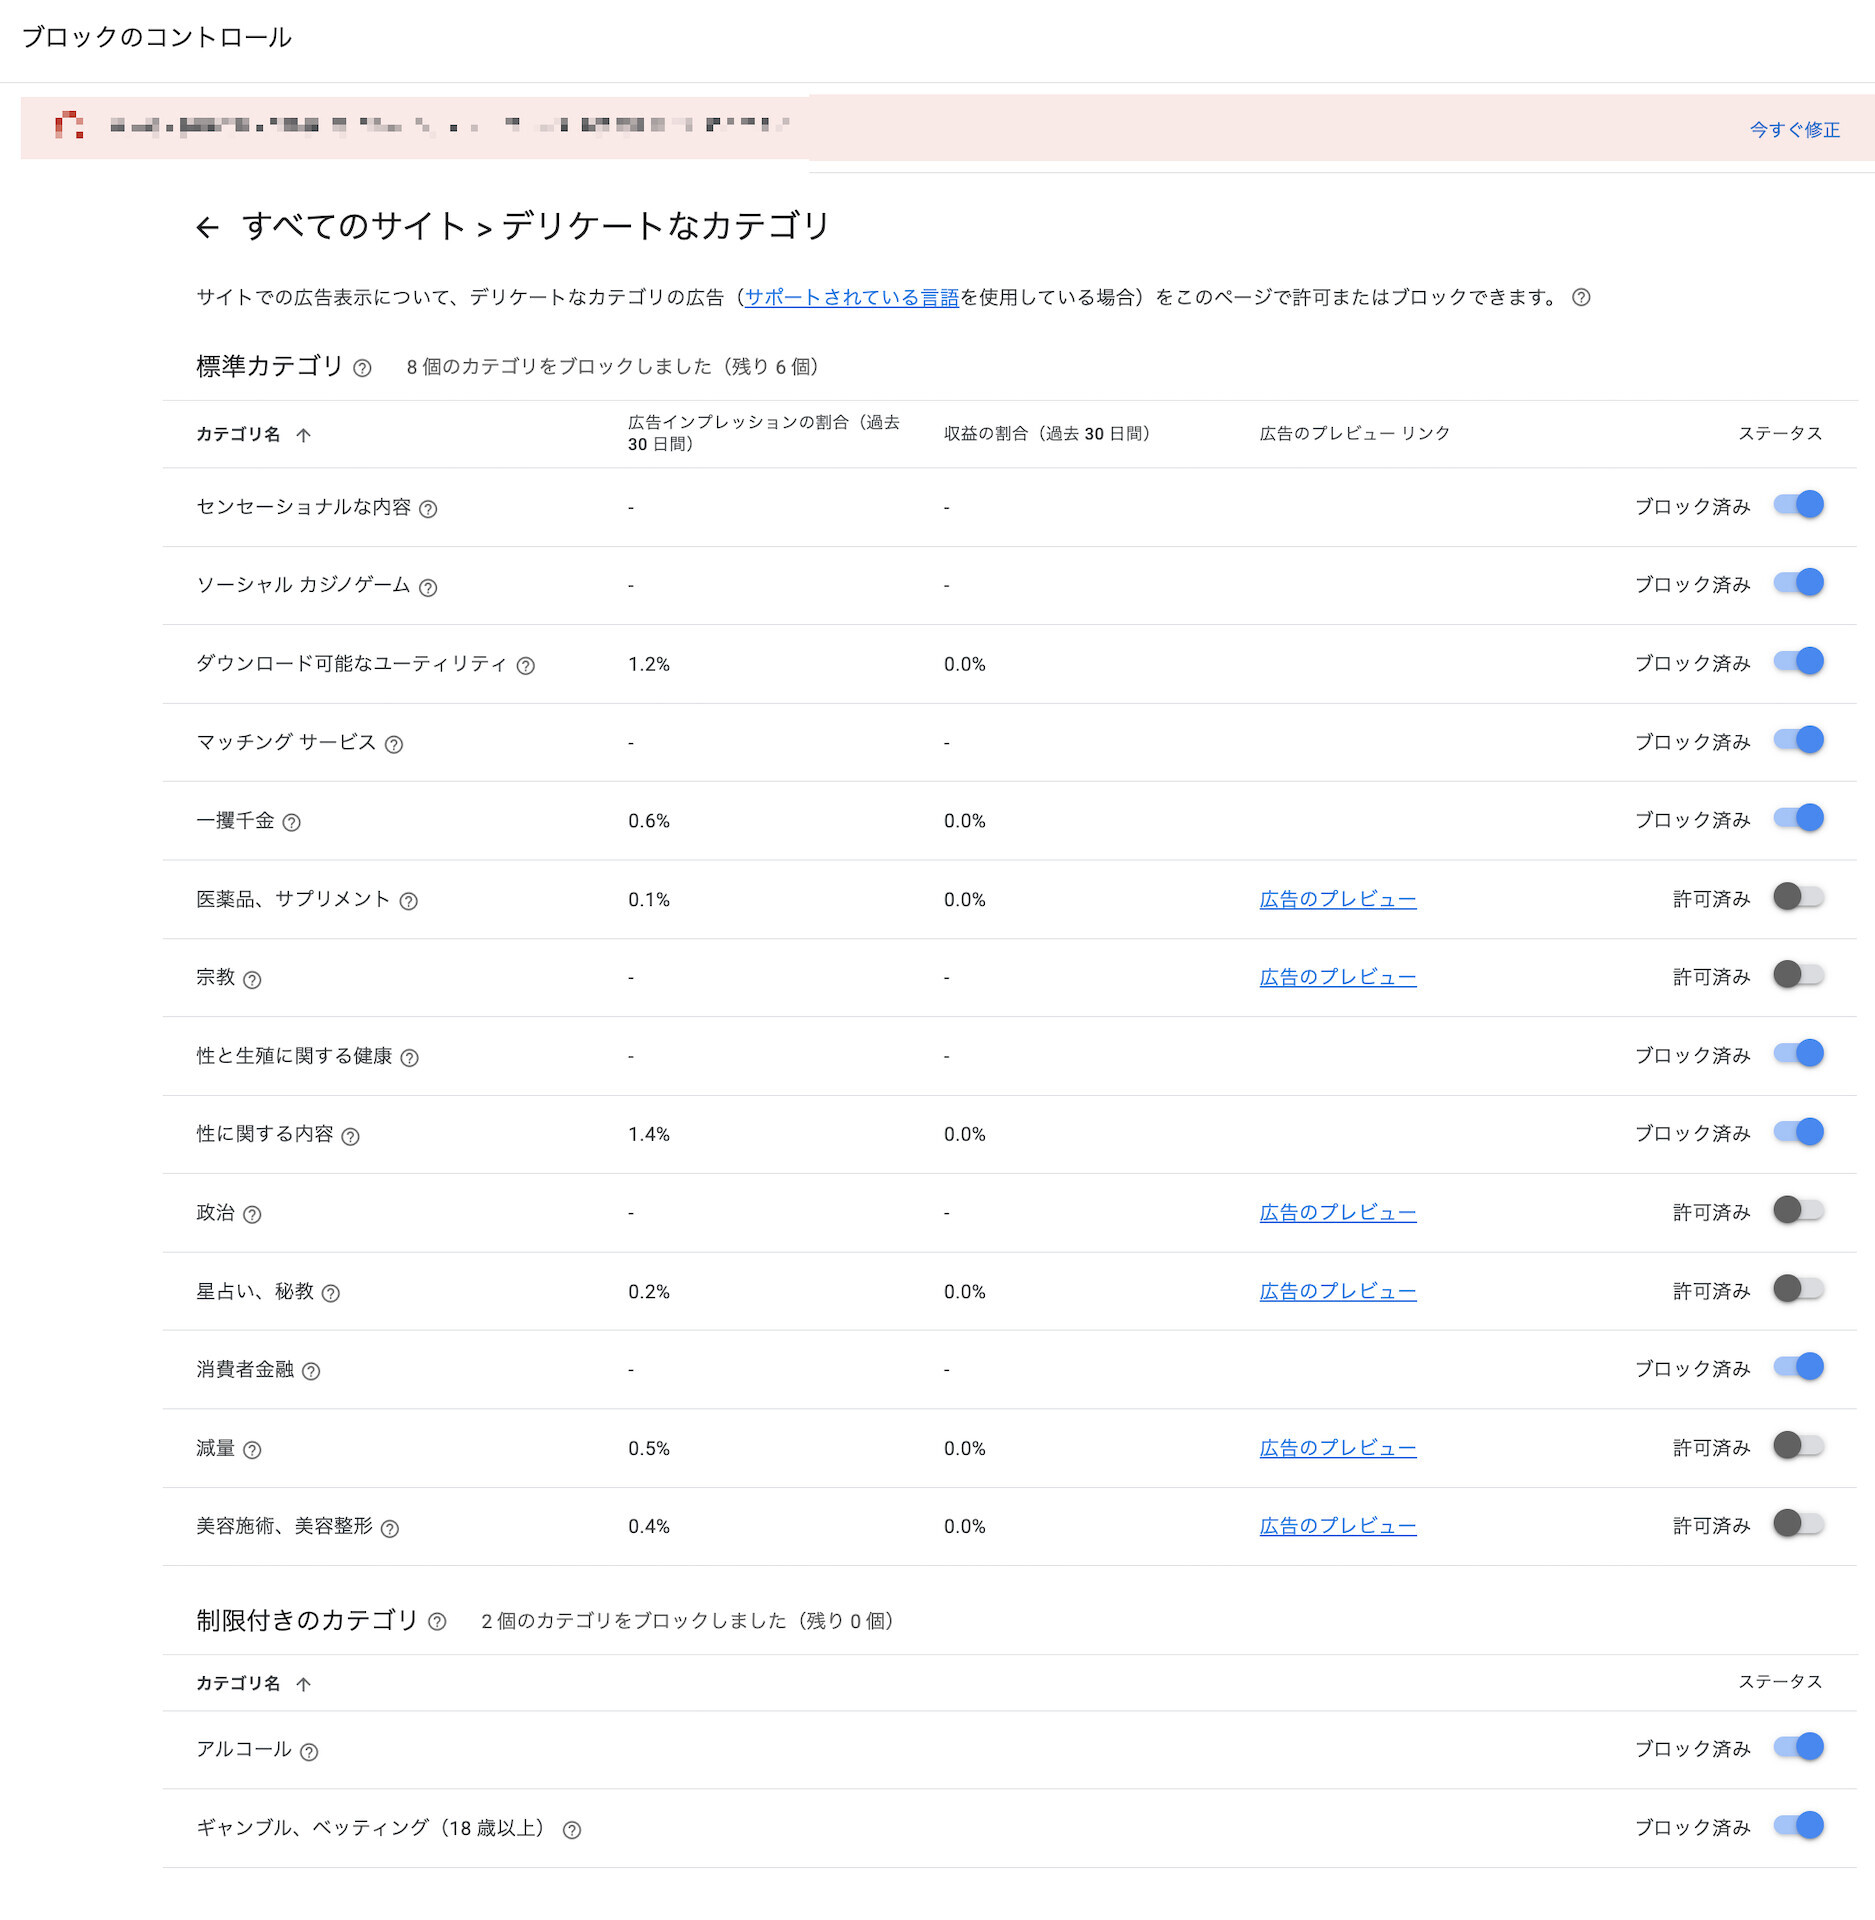Enable blocking for 政治 category
The width and height of the screenshot is (1875, 1920).
coord(1798,1210)
